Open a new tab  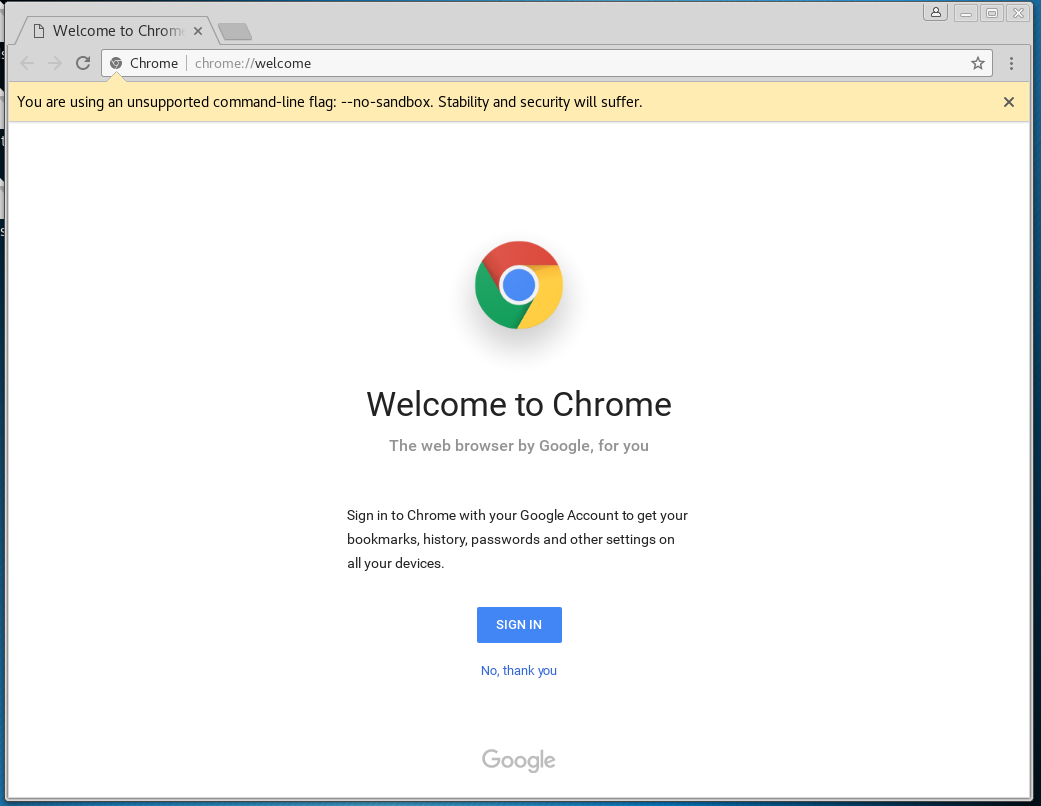(234, 31)
